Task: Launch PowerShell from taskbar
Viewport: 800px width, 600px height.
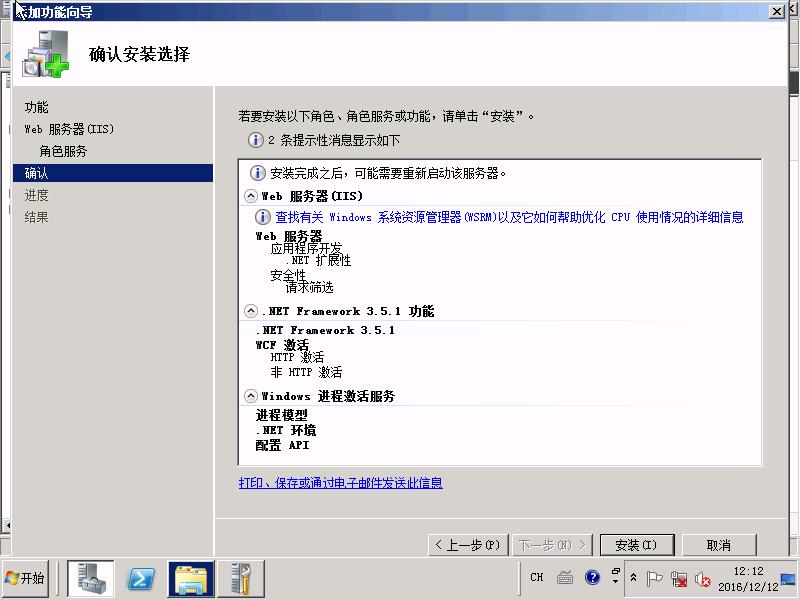Action: 141,578
